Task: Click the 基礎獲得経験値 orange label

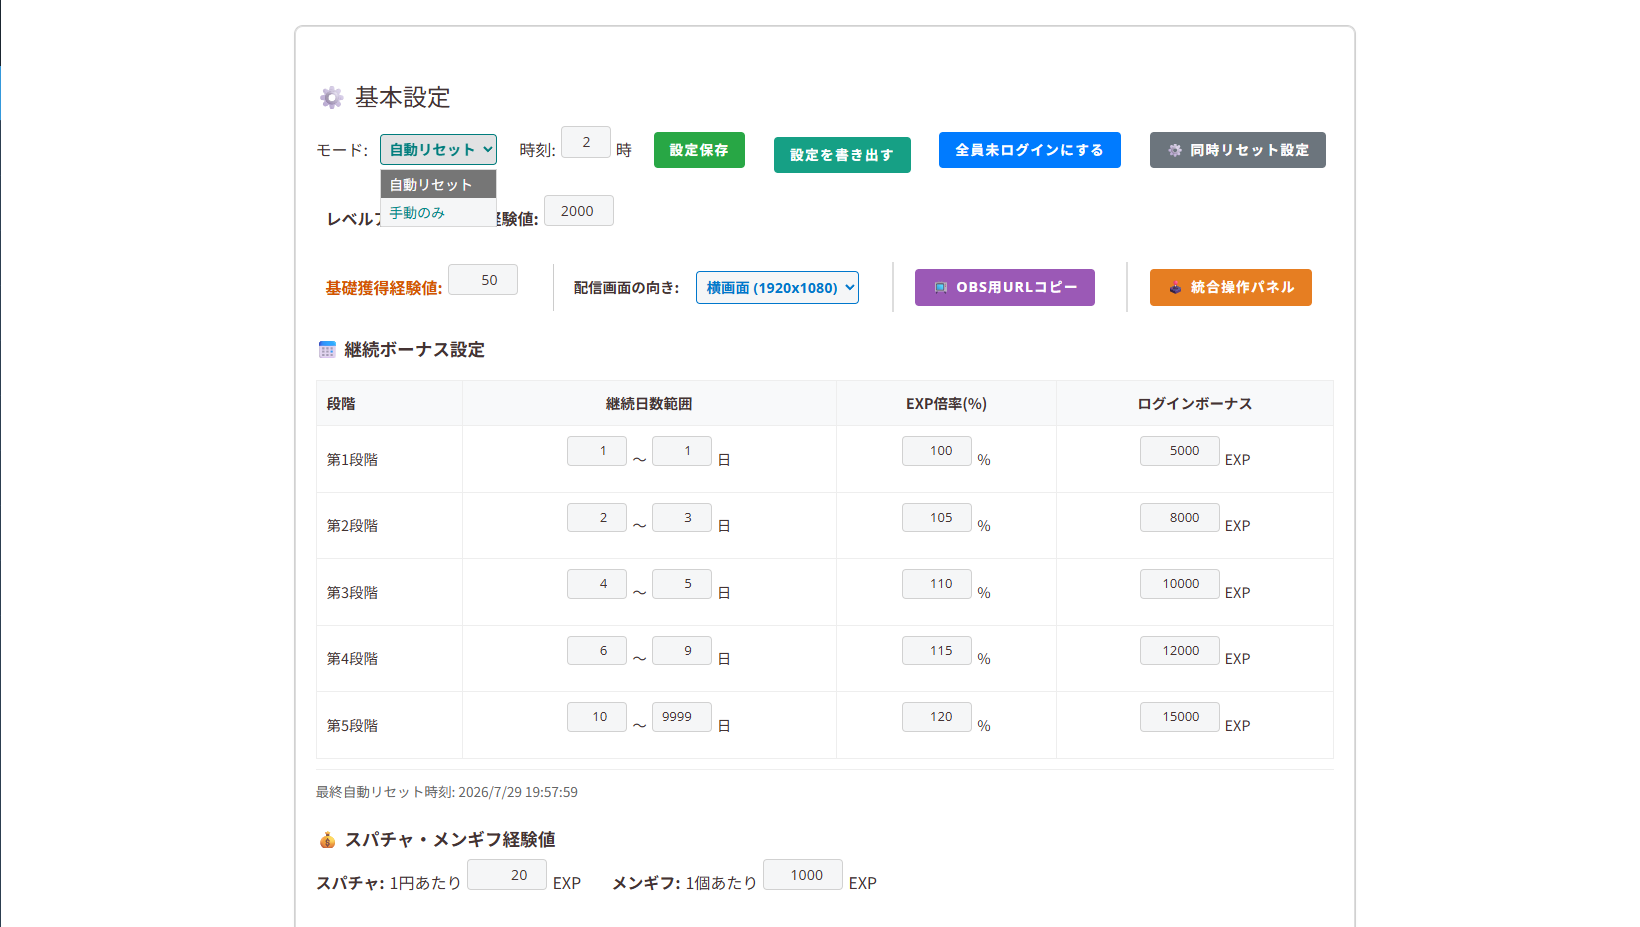Action: [384, 288]
